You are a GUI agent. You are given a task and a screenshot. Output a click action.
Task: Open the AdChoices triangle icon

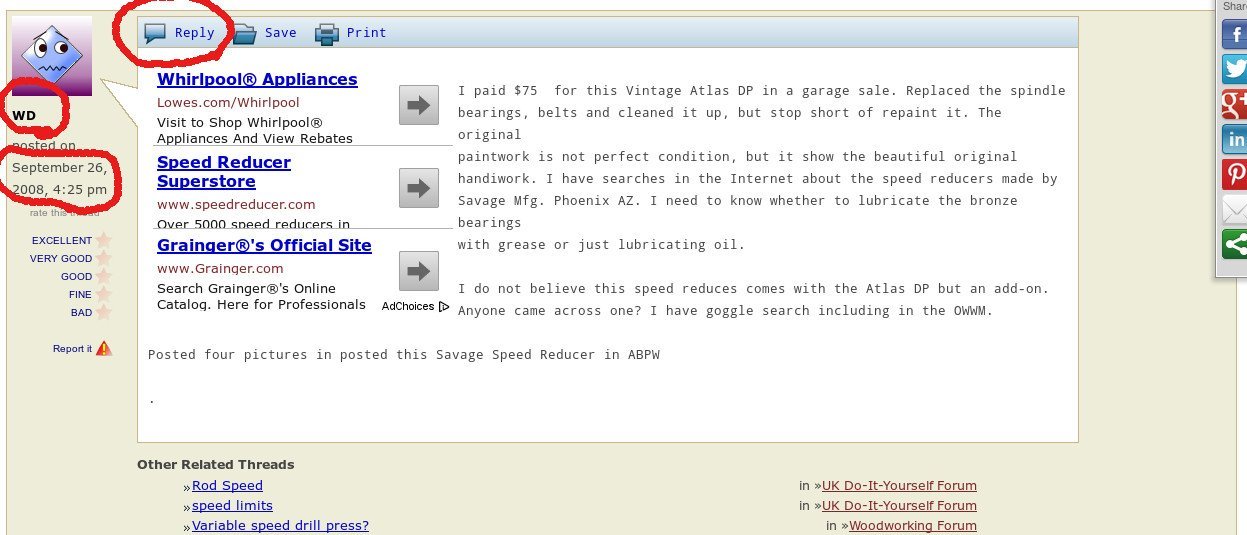click(444, 306)
